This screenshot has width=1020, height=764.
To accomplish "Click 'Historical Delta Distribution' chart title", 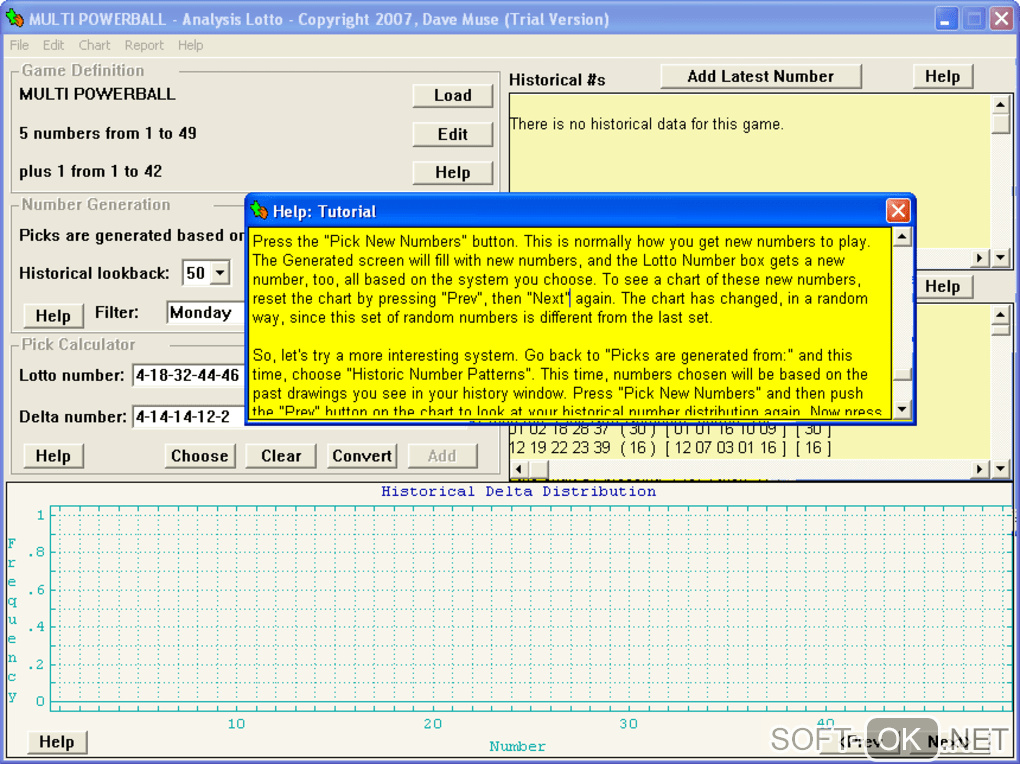I will (518, 491).
